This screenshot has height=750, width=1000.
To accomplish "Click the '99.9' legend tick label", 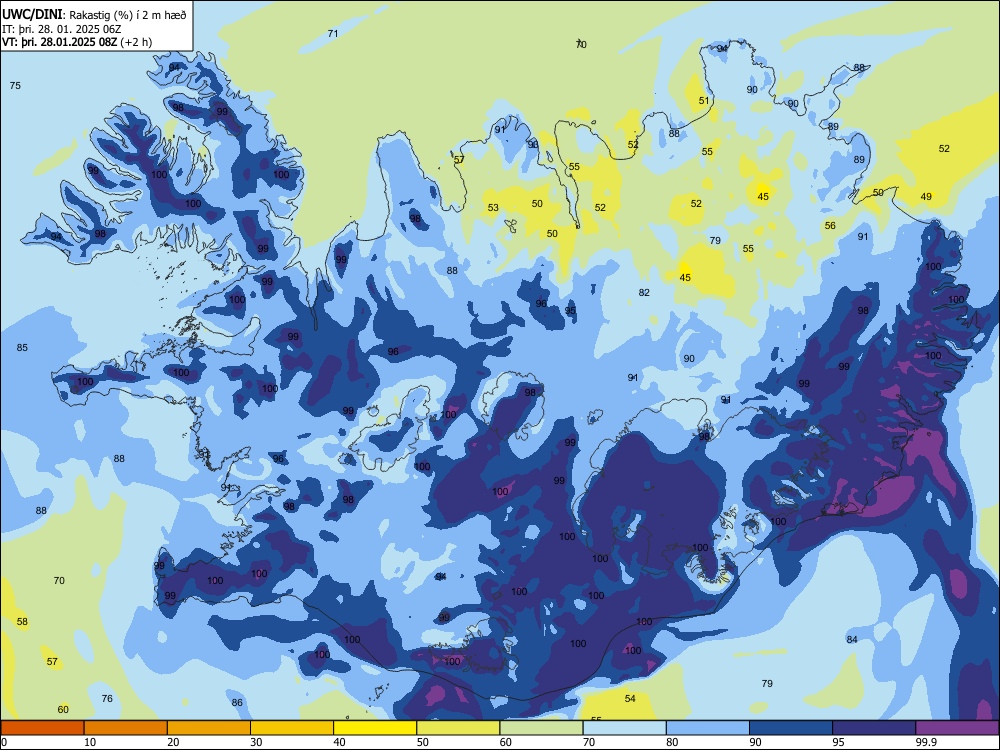I will pos(926,742).
